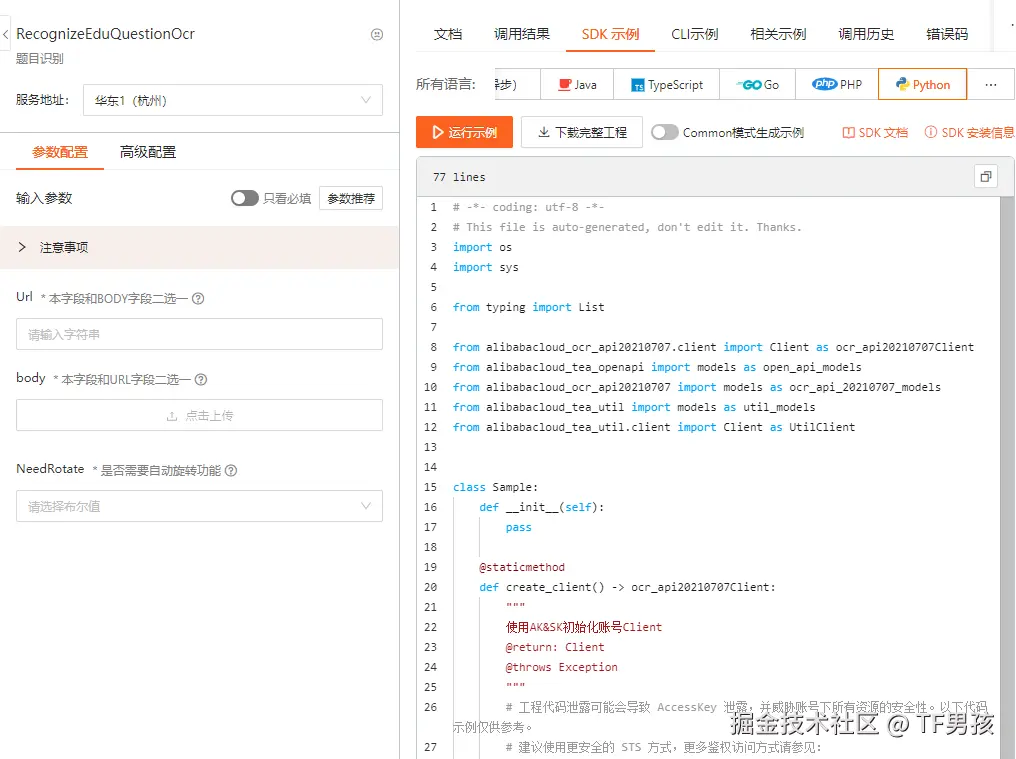
Task: Open NeedRotate boolean value dropdown
Action: (200, 506)
